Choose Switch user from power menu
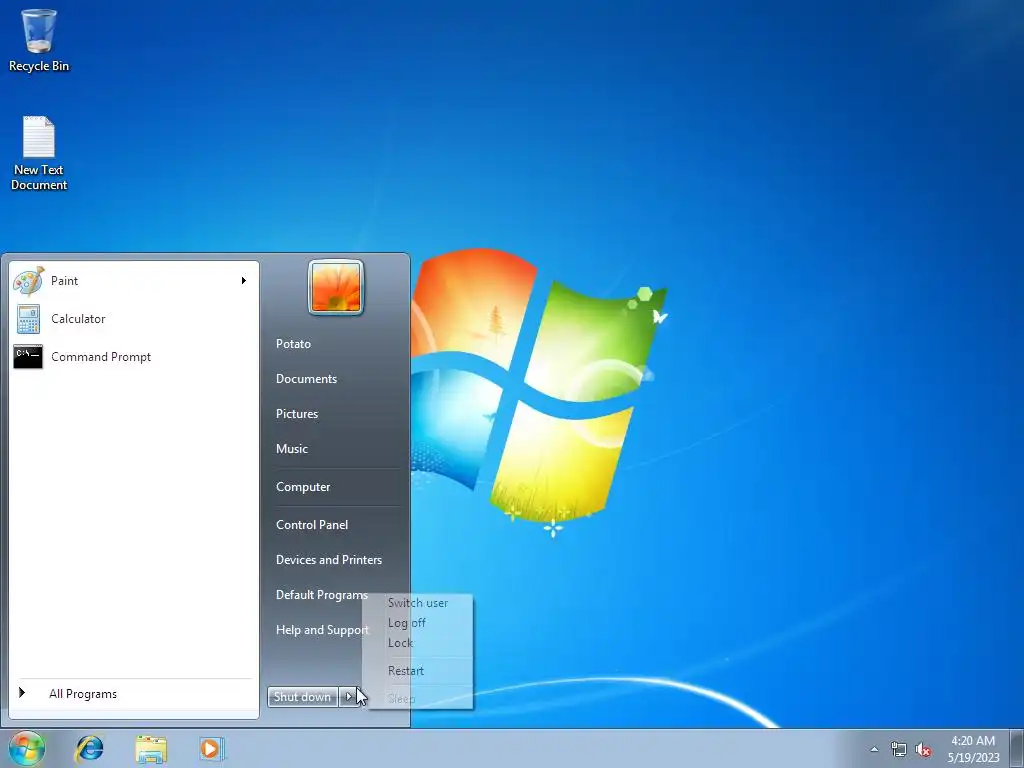Viewport: 1024px width, 768px height. pos(418,603)
